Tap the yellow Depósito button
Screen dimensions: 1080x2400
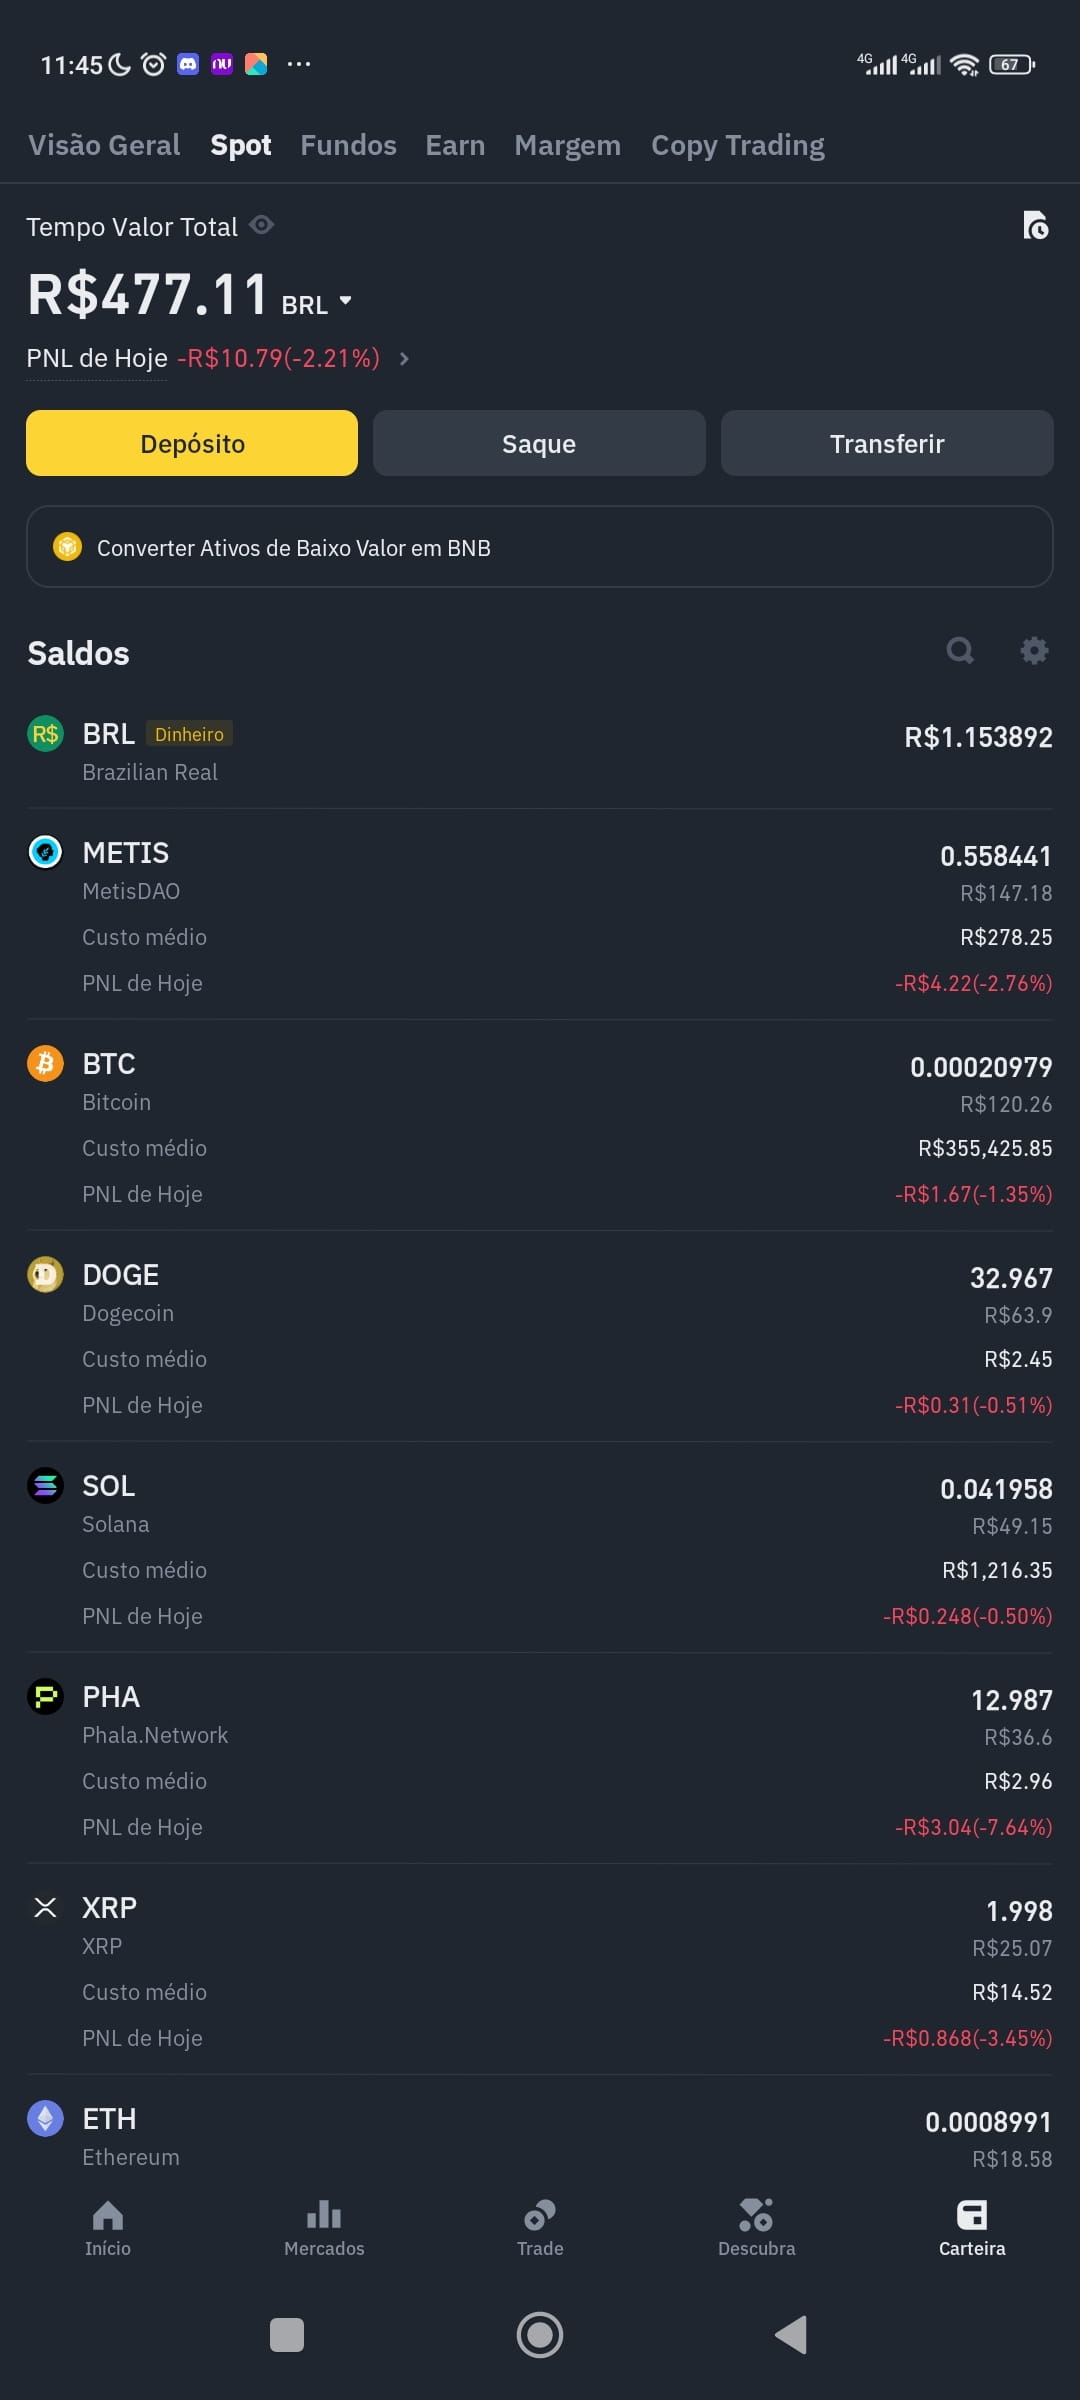coord(192,443)
